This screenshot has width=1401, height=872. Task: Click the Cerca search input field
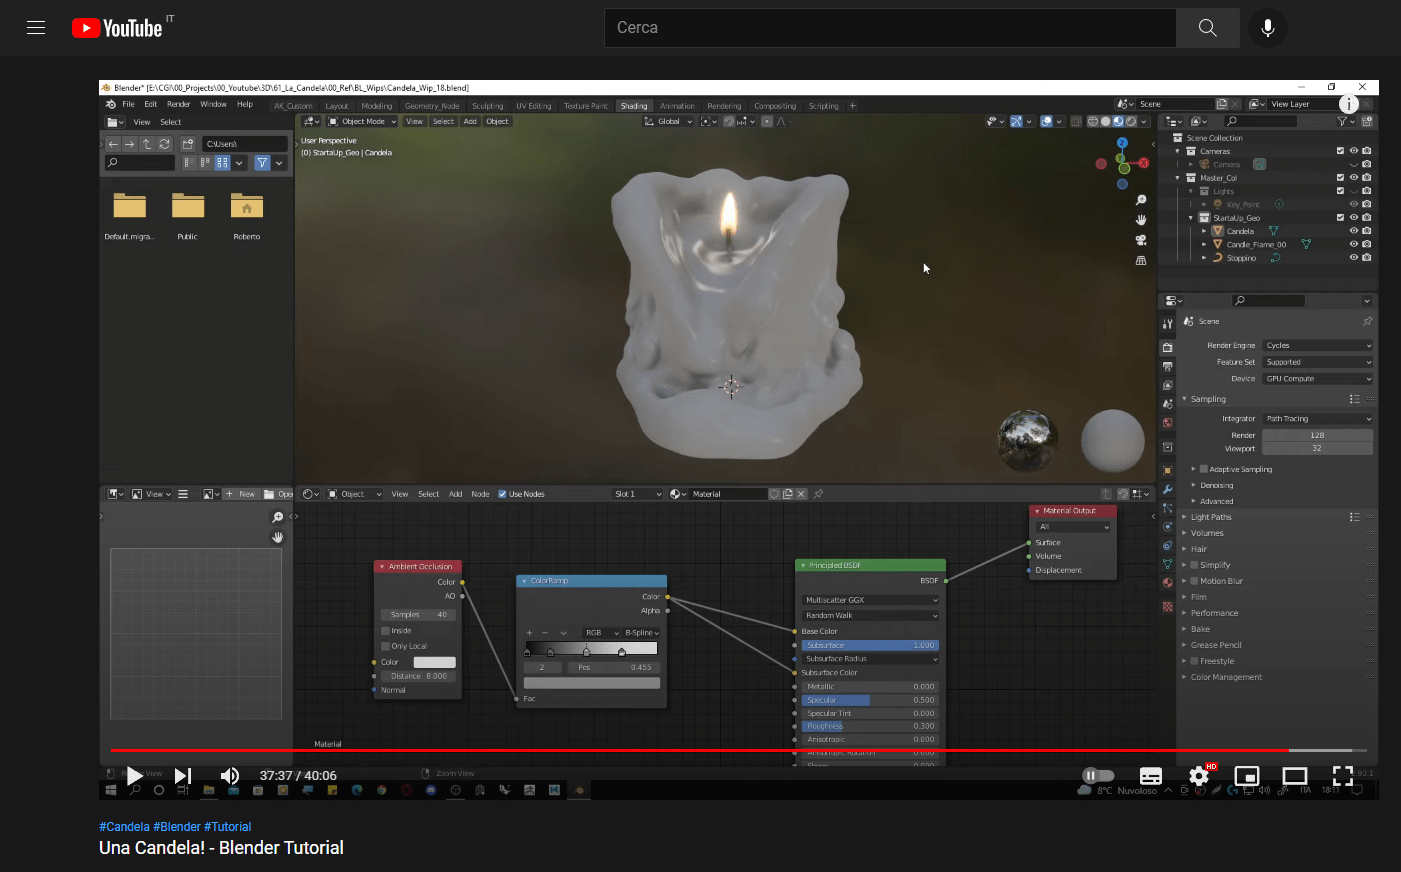pos(890,28)
